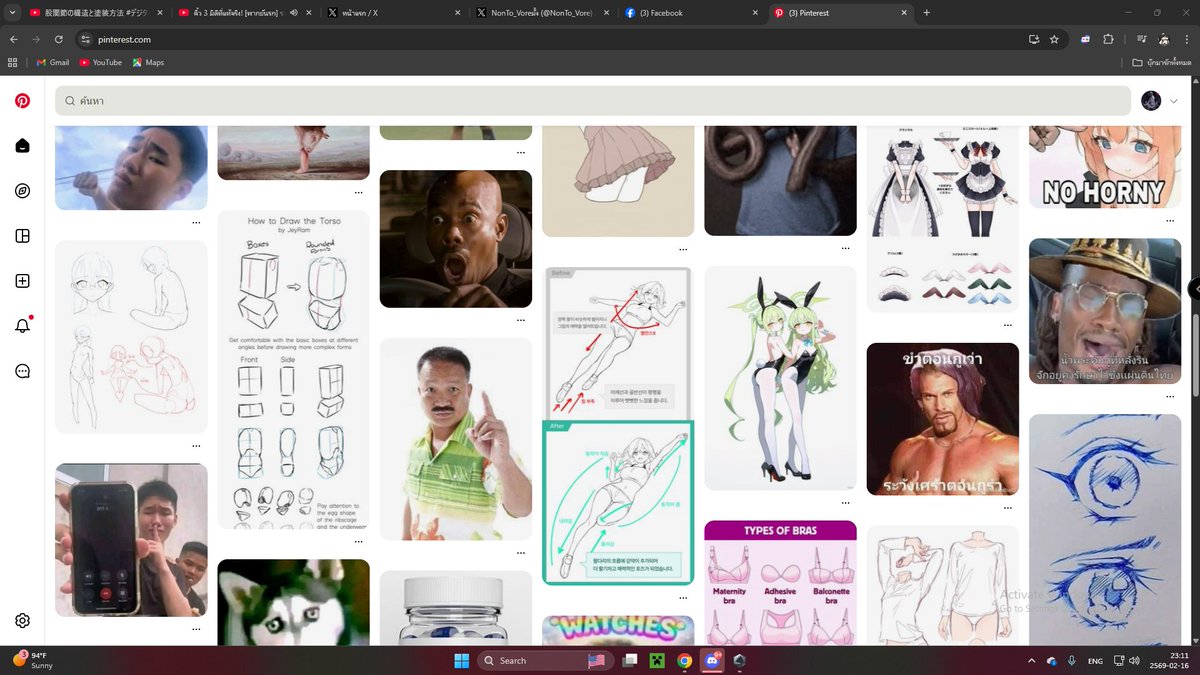
Task: Go forward in browser history
Action: pos(36,39)
